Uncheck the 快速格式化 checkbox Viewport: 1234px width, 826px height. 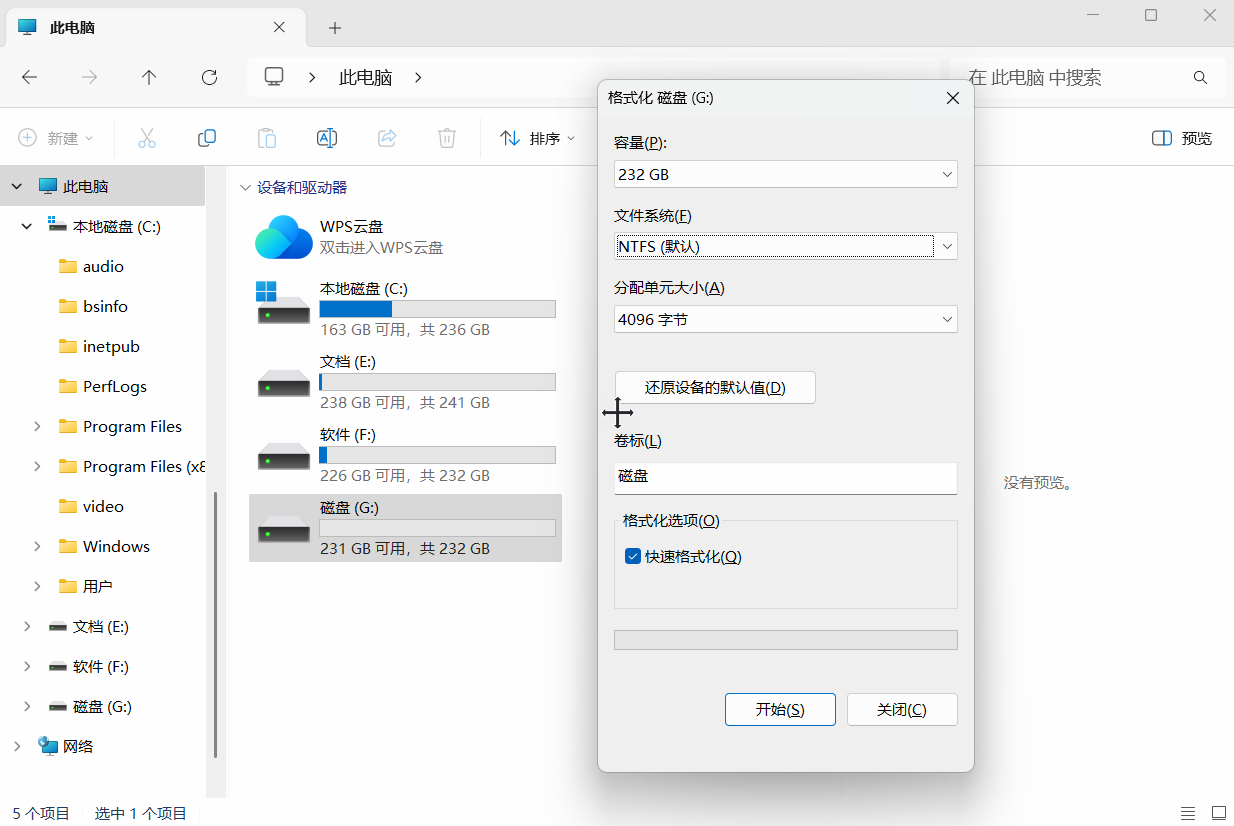[633, 557]
